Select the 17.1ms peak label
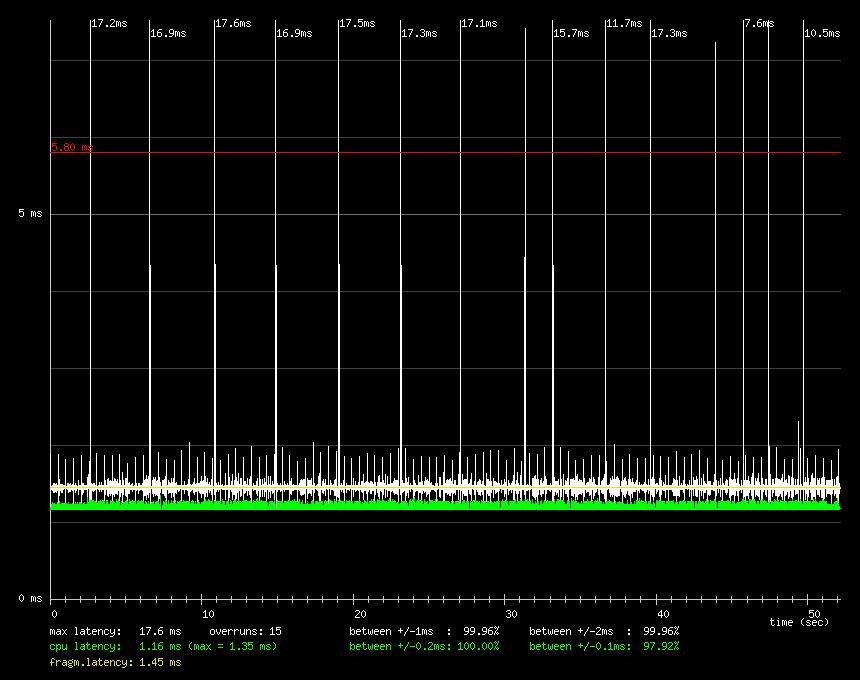Screen dimensions: 860x680 pyautogui.click(x=479, y=23)
